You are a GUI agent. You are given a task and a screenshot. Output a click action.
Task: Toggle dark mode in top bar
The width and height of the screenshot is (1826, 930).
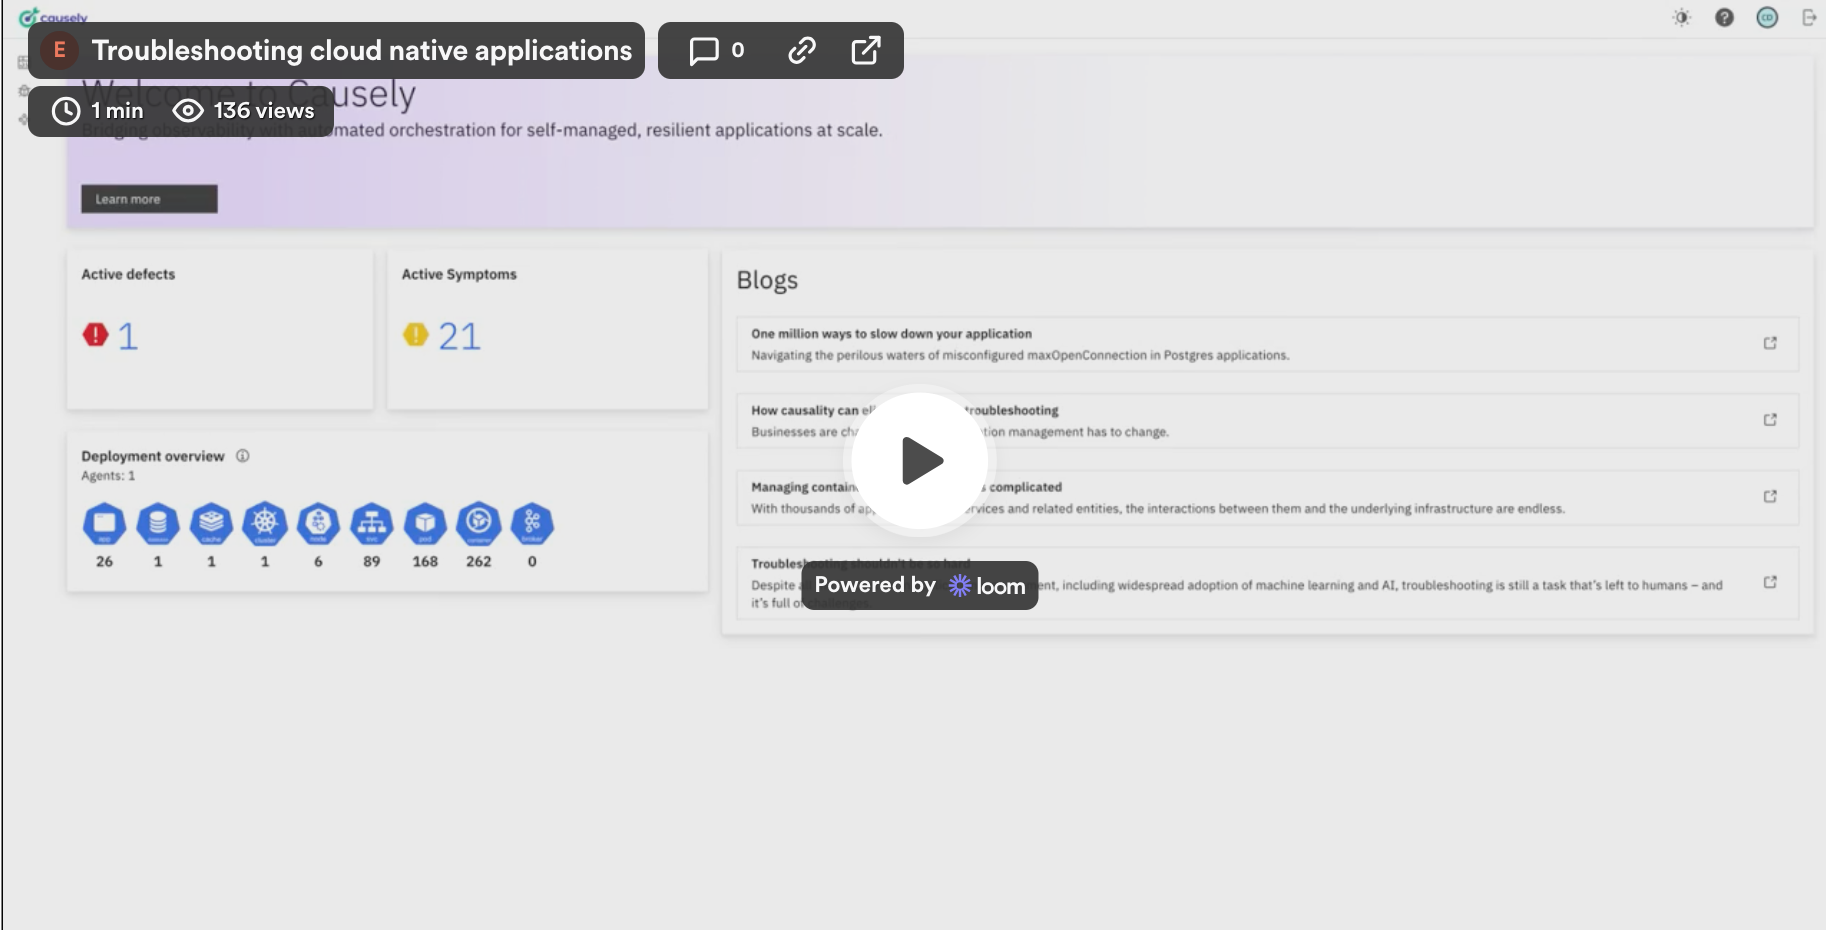[x=1680, y=17]
